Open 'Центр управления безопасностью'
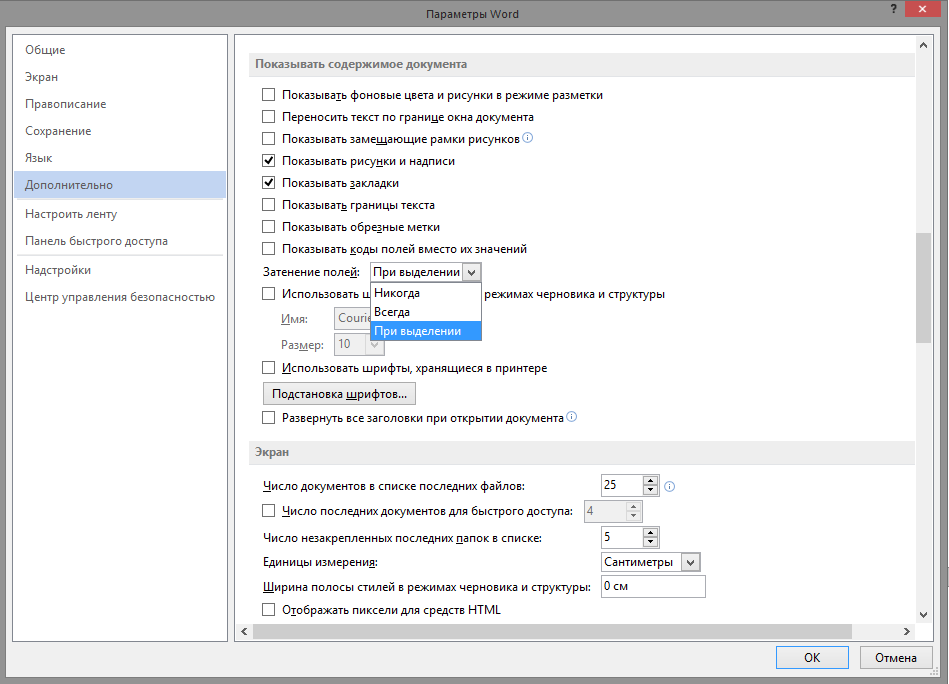949x684 pixels. [x=120, y=297]
